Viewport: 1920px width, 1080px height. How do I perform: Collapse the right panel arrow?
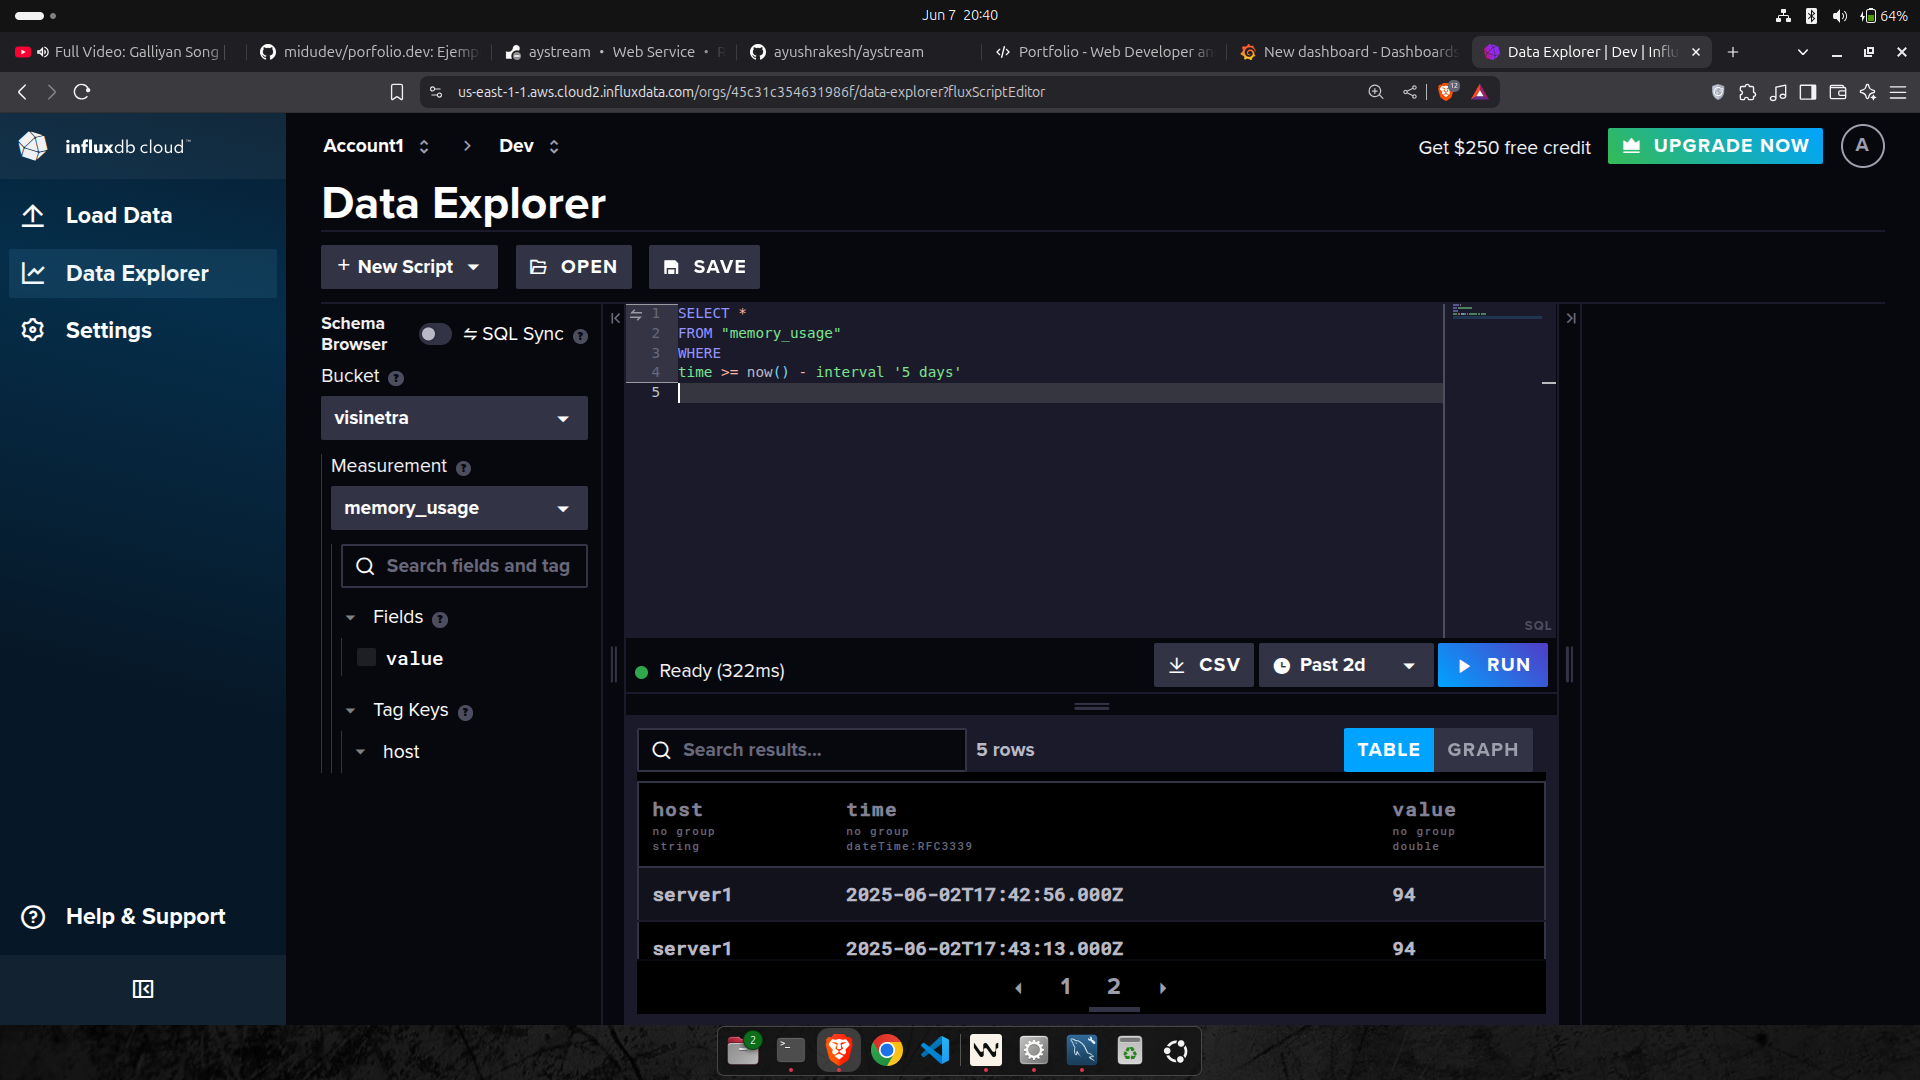(x=1571, y=318)
